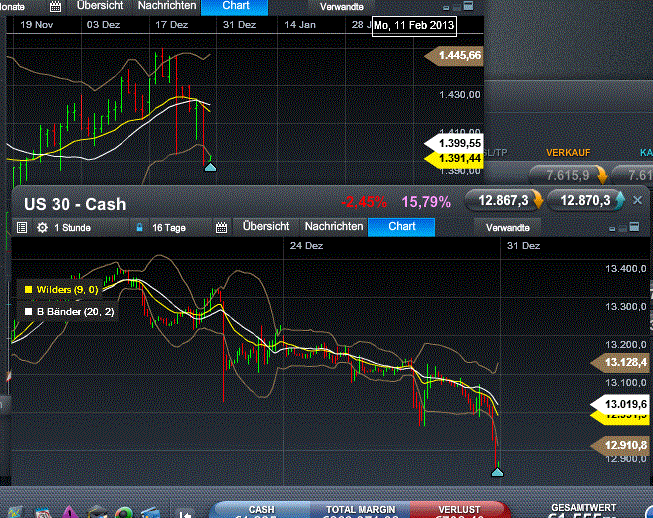Image resolution: width=653 pixels, height=518 pixels.
Task: Click smallest window-size icon in US 30 toolbar
Action: pyautogui.click(x=612, y=229)
